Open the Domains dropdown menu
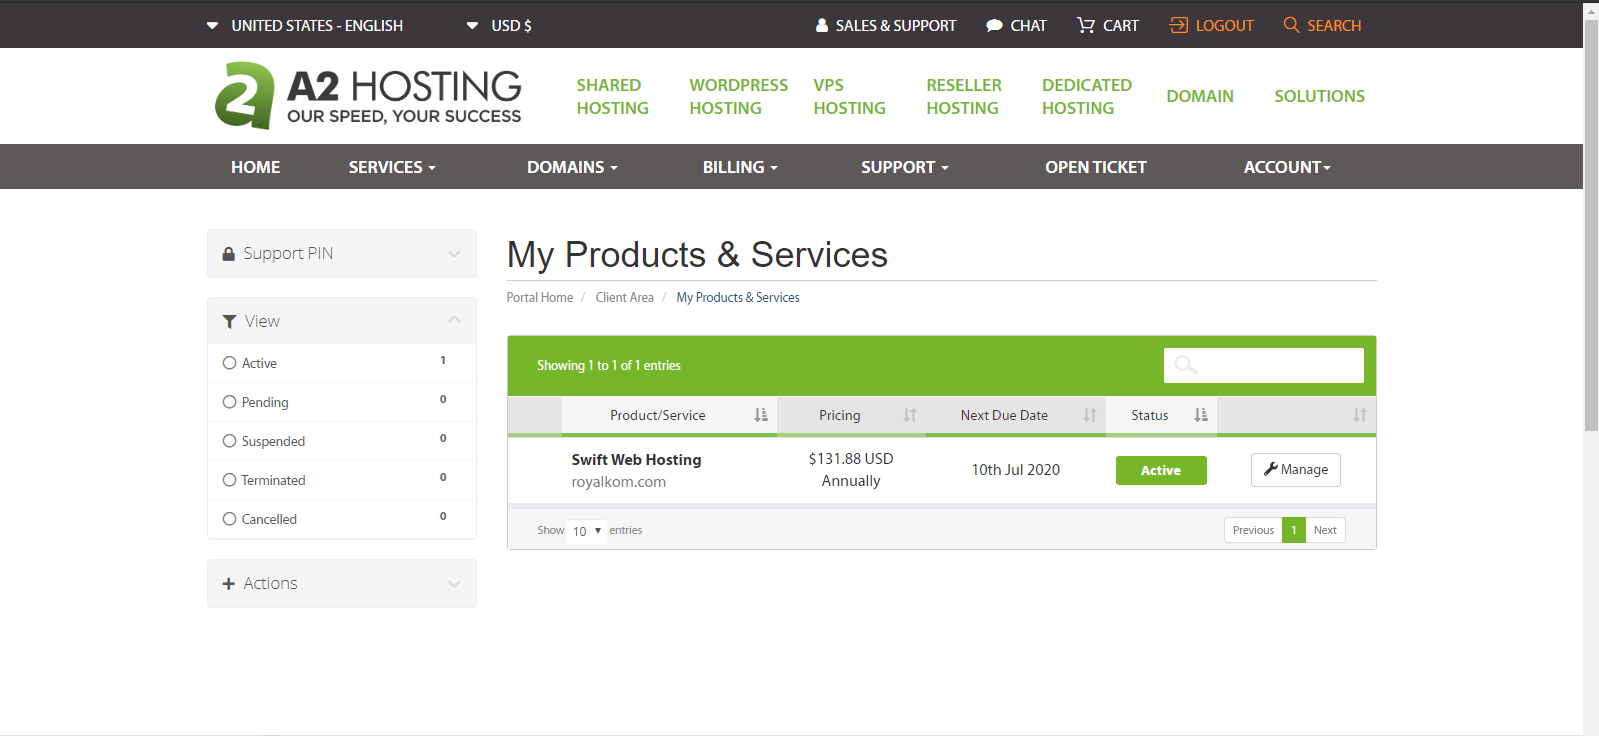 pos(572,167)
